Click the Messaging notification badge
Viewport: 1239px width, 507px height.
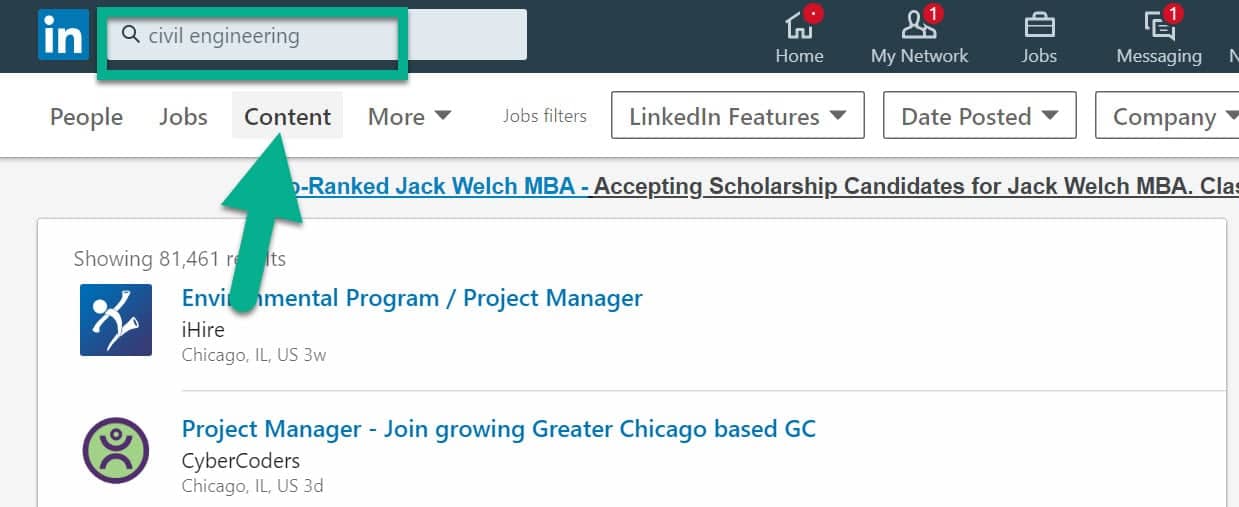[x=1174, y=14]
